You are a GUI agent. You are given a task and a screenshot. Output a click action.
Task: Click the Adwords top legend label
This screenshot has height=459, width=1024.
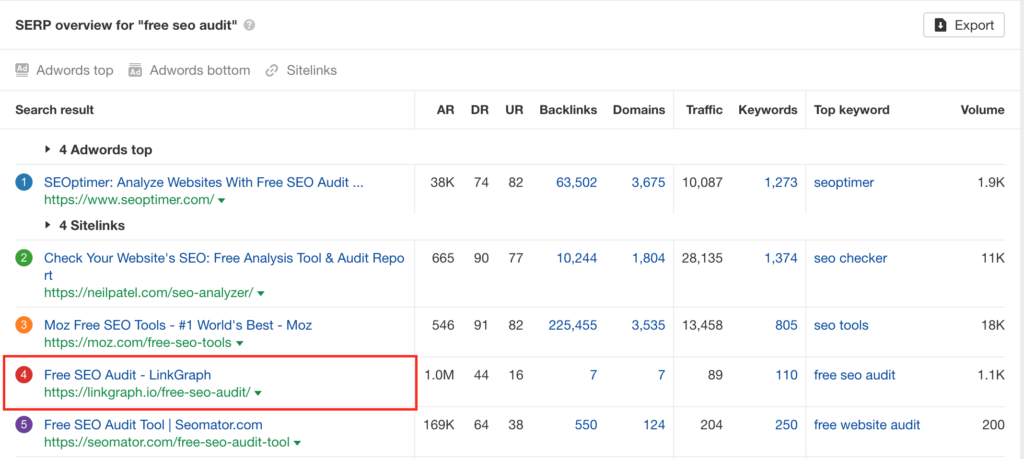74,70
